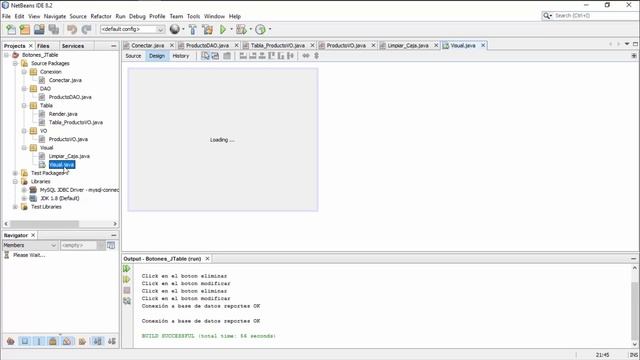Minimize the Projects panel
Viewport: 640px width, 360px height.
click(x=113, y=46)
